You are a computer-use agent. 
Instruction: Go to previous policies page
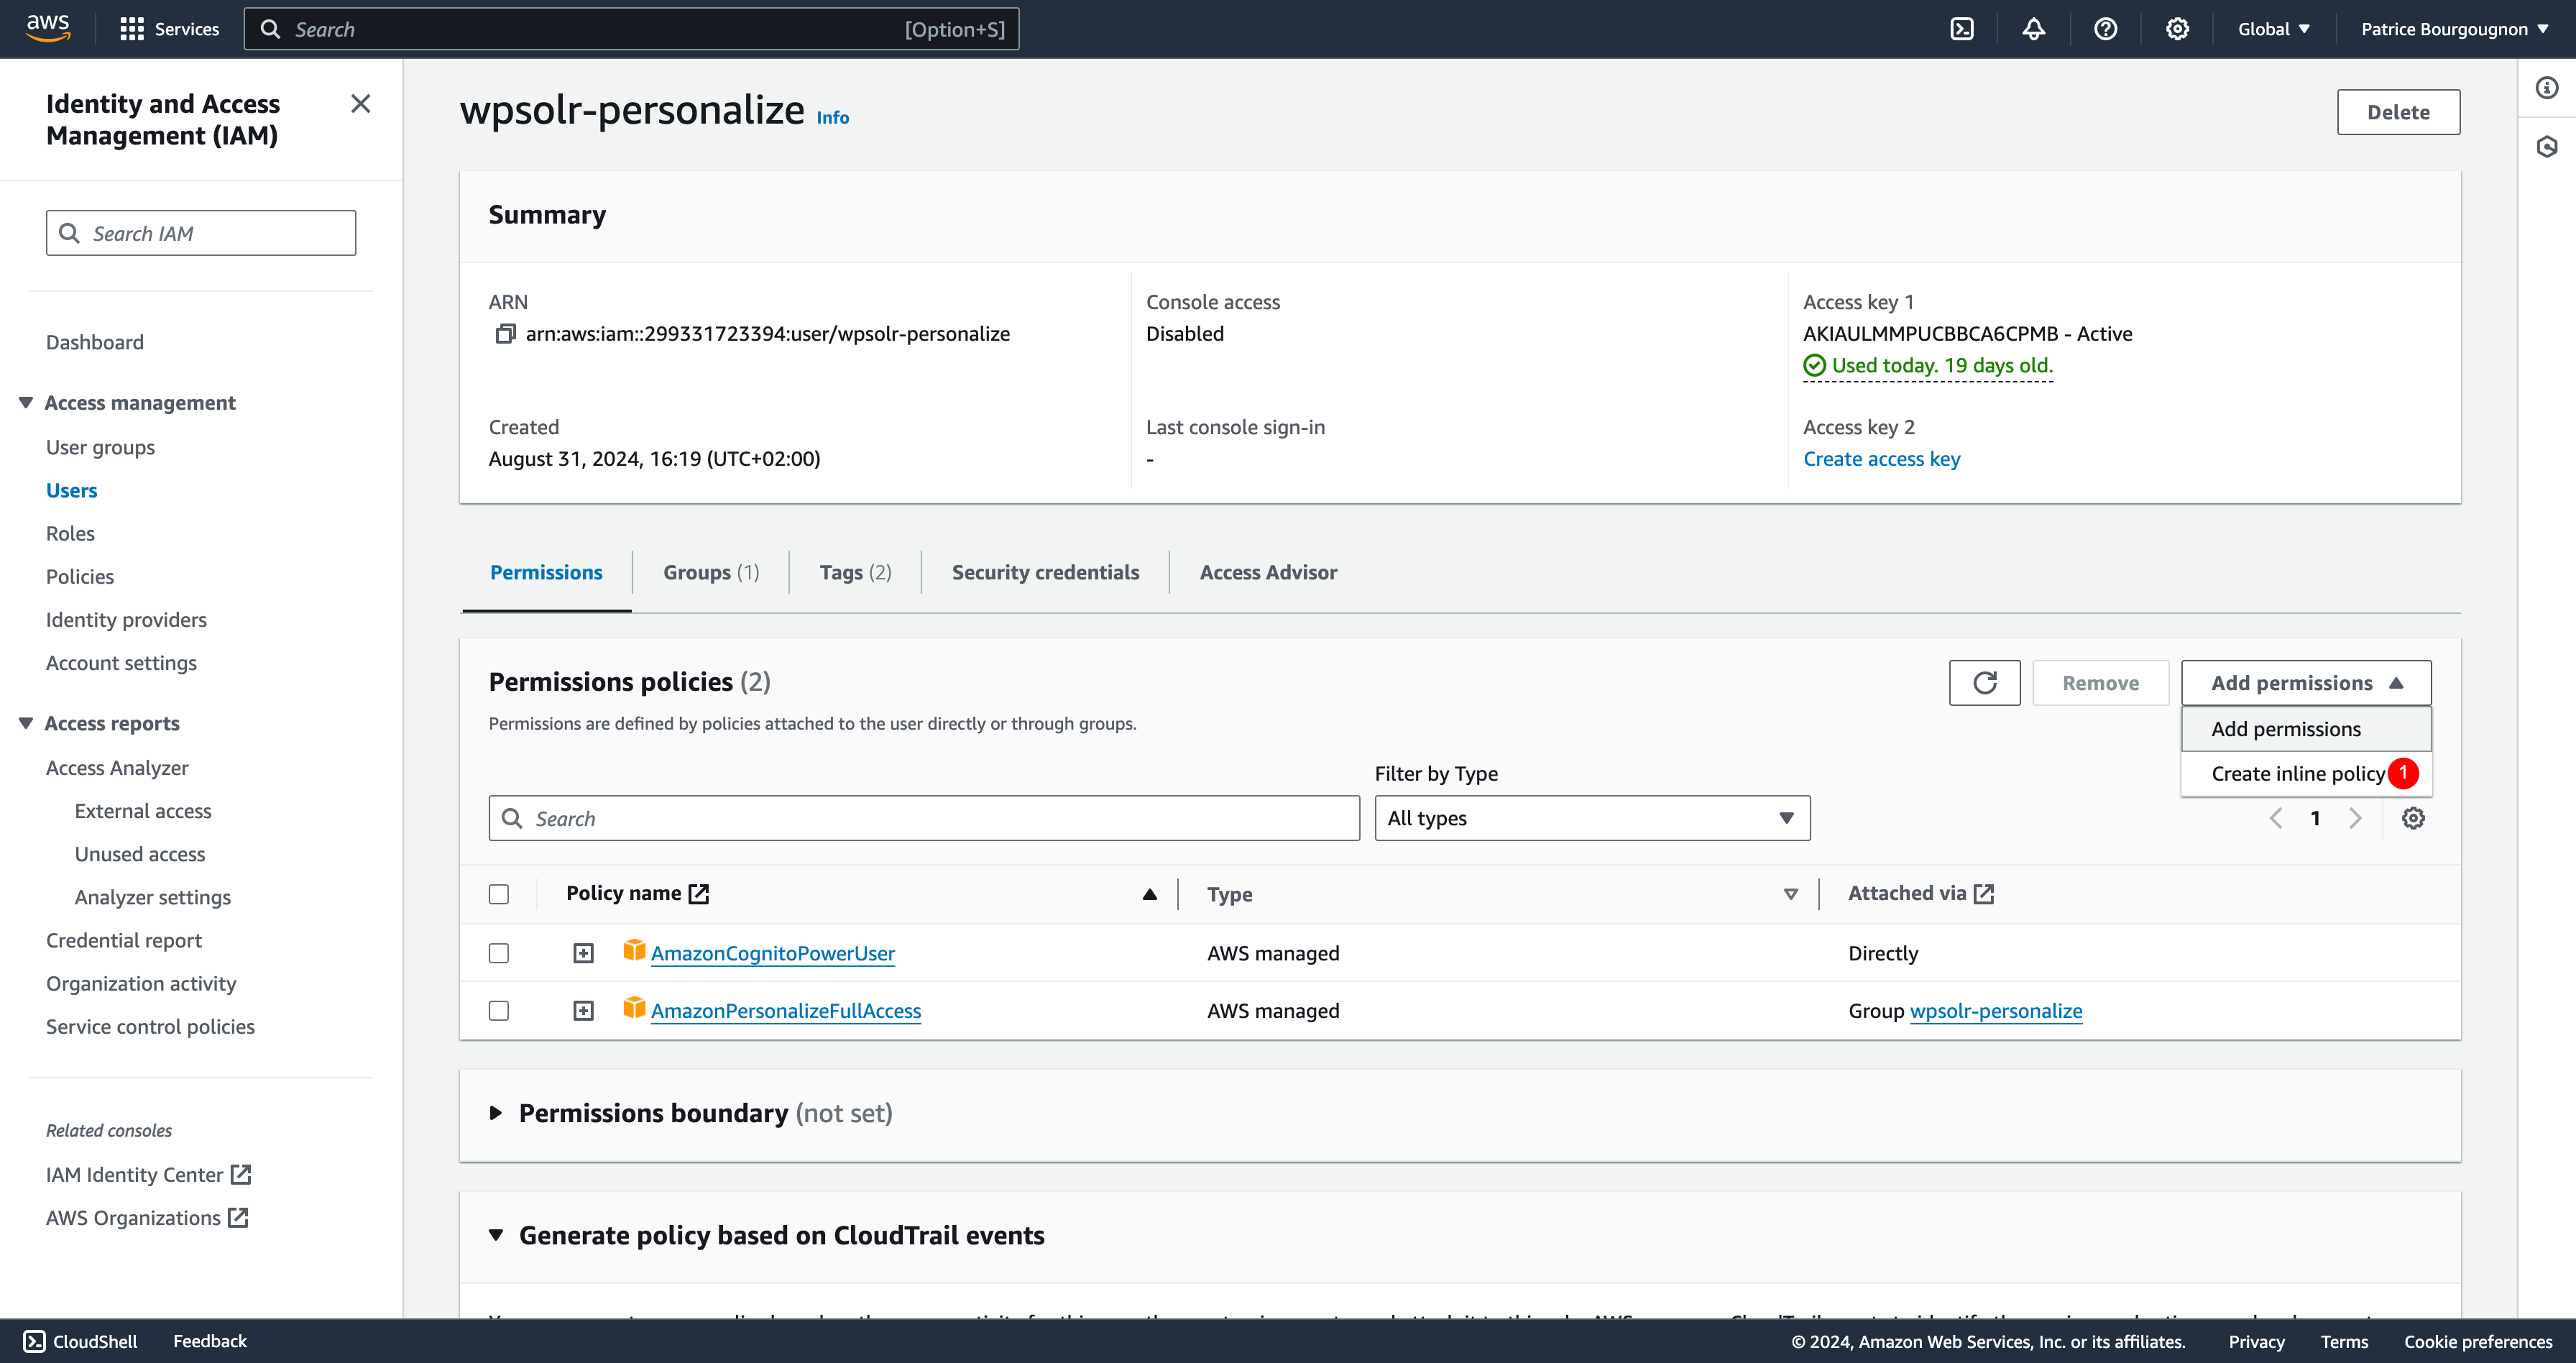coord(2276,818)
